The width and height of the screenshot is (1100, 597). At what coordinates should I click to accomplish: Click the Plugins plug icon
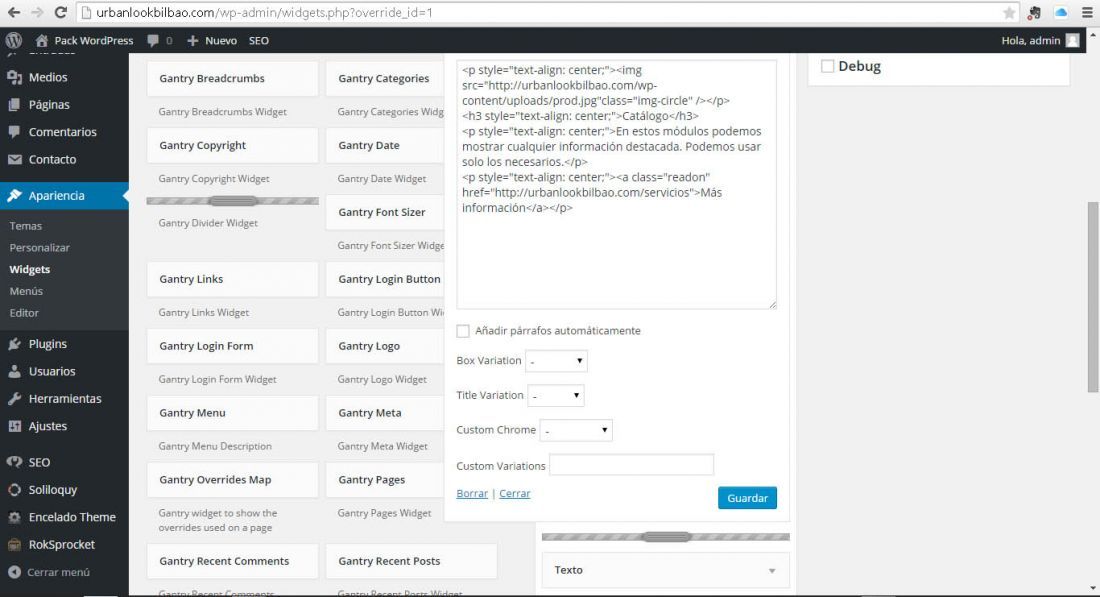tap(14, 344)
